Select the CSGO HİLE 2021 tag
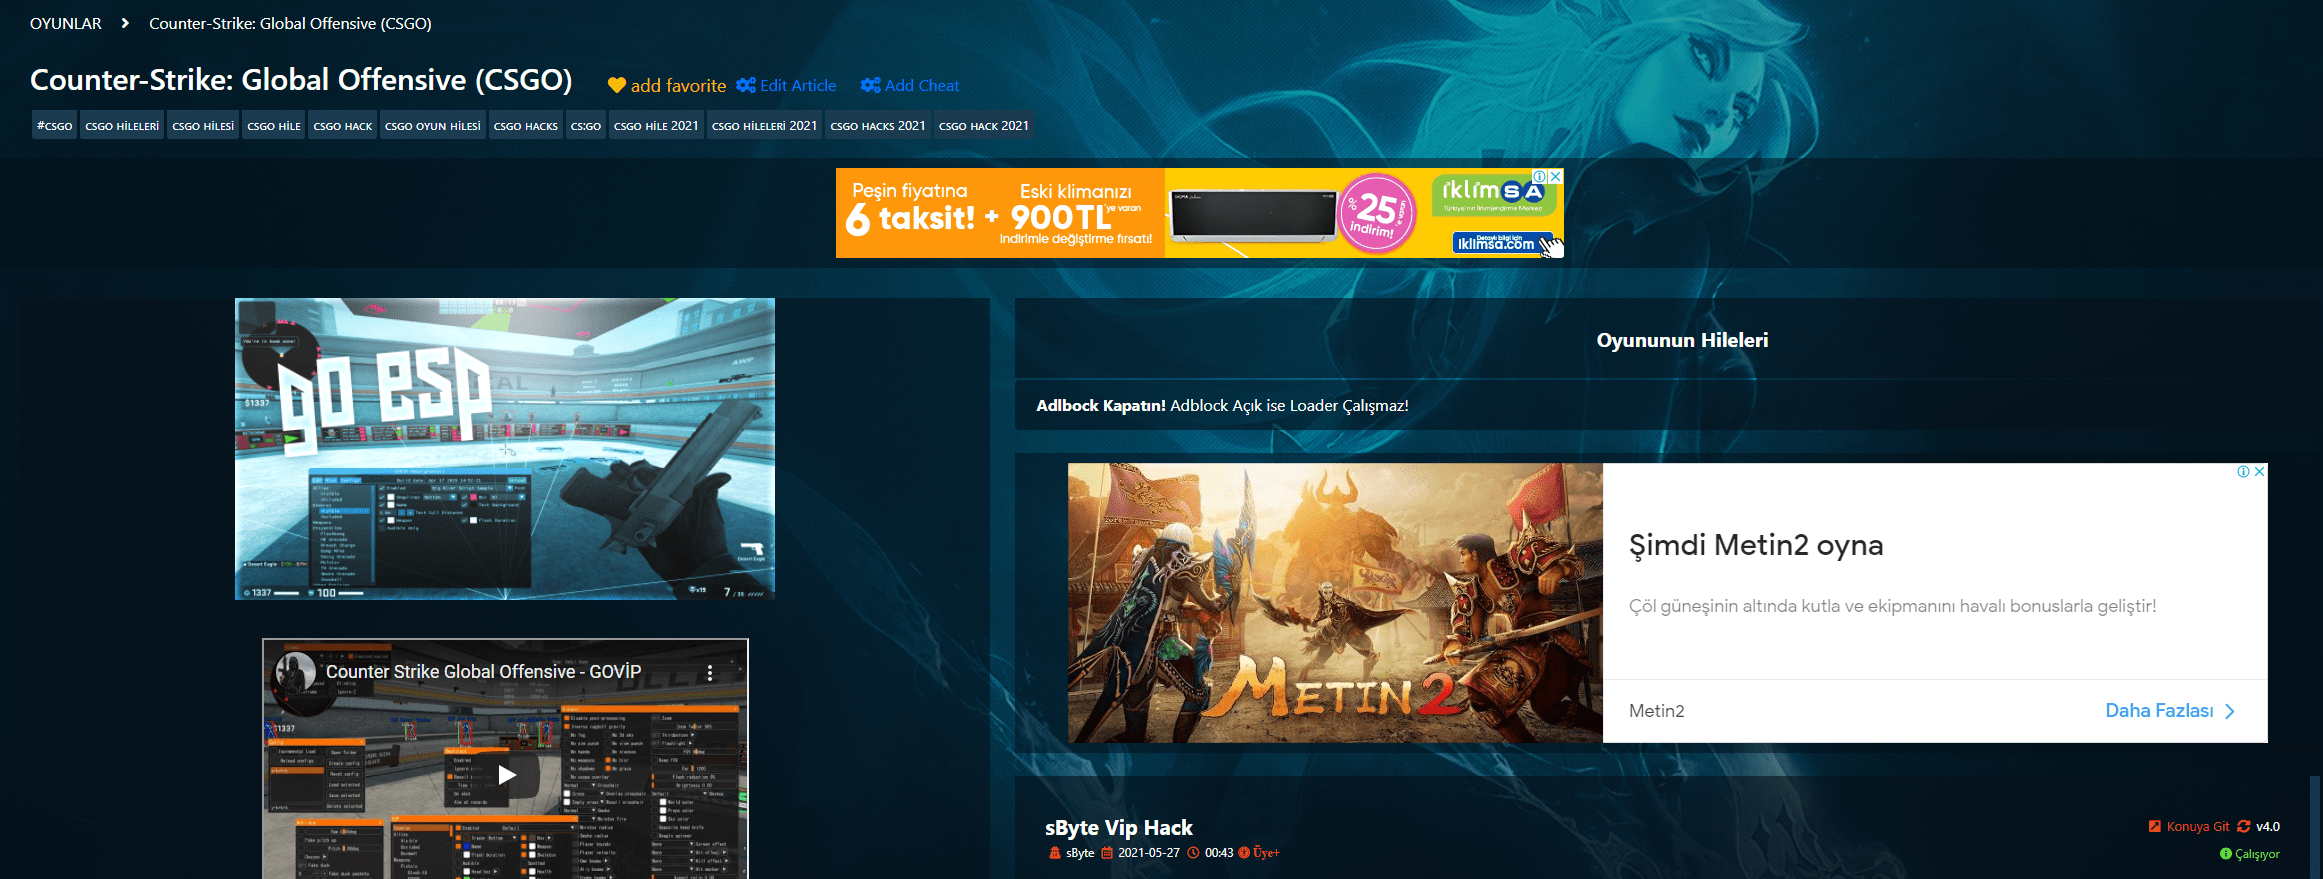Image resolution: width=2323 pixels, height=879 pixels. [656, 126]
